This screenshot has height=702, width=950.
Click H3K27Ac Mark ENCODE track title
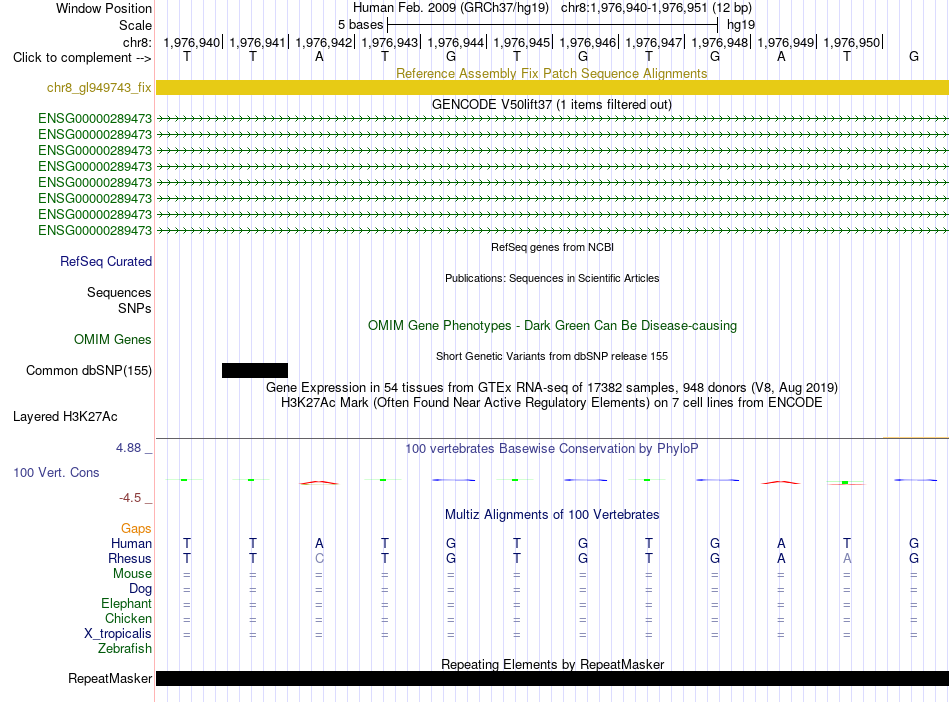coord(552,403)
